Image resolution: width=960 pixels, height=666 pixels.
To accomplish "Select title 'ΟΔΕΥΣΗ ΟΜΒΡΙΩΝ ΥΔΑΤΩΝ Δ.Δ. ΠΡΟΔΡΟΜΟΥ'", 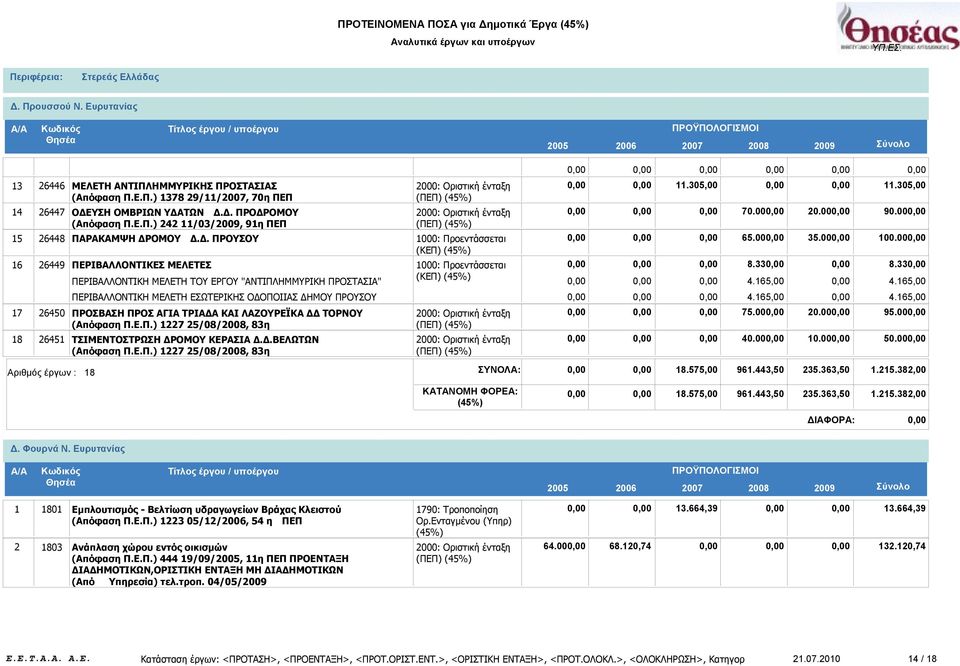I will (185, 212).
